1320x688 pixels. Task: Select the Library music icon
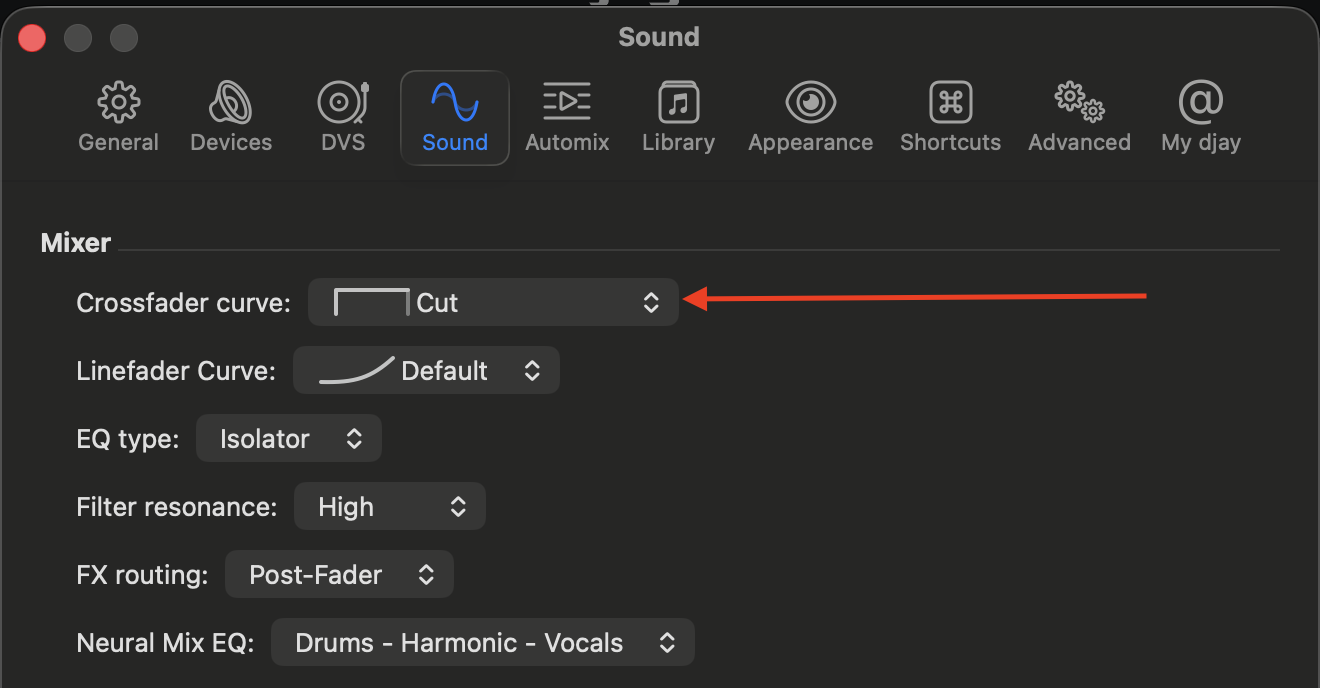click(x=678, y=103)
